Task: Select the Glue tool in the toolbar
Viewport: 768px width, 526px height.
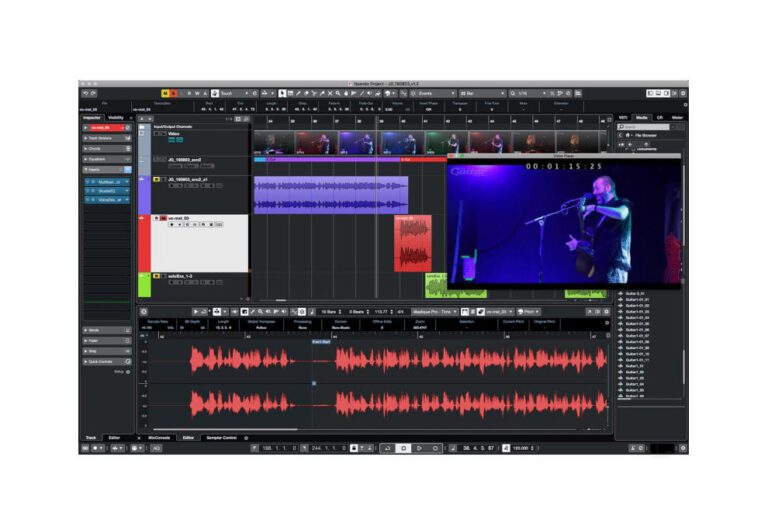Action: coord(322,93)
